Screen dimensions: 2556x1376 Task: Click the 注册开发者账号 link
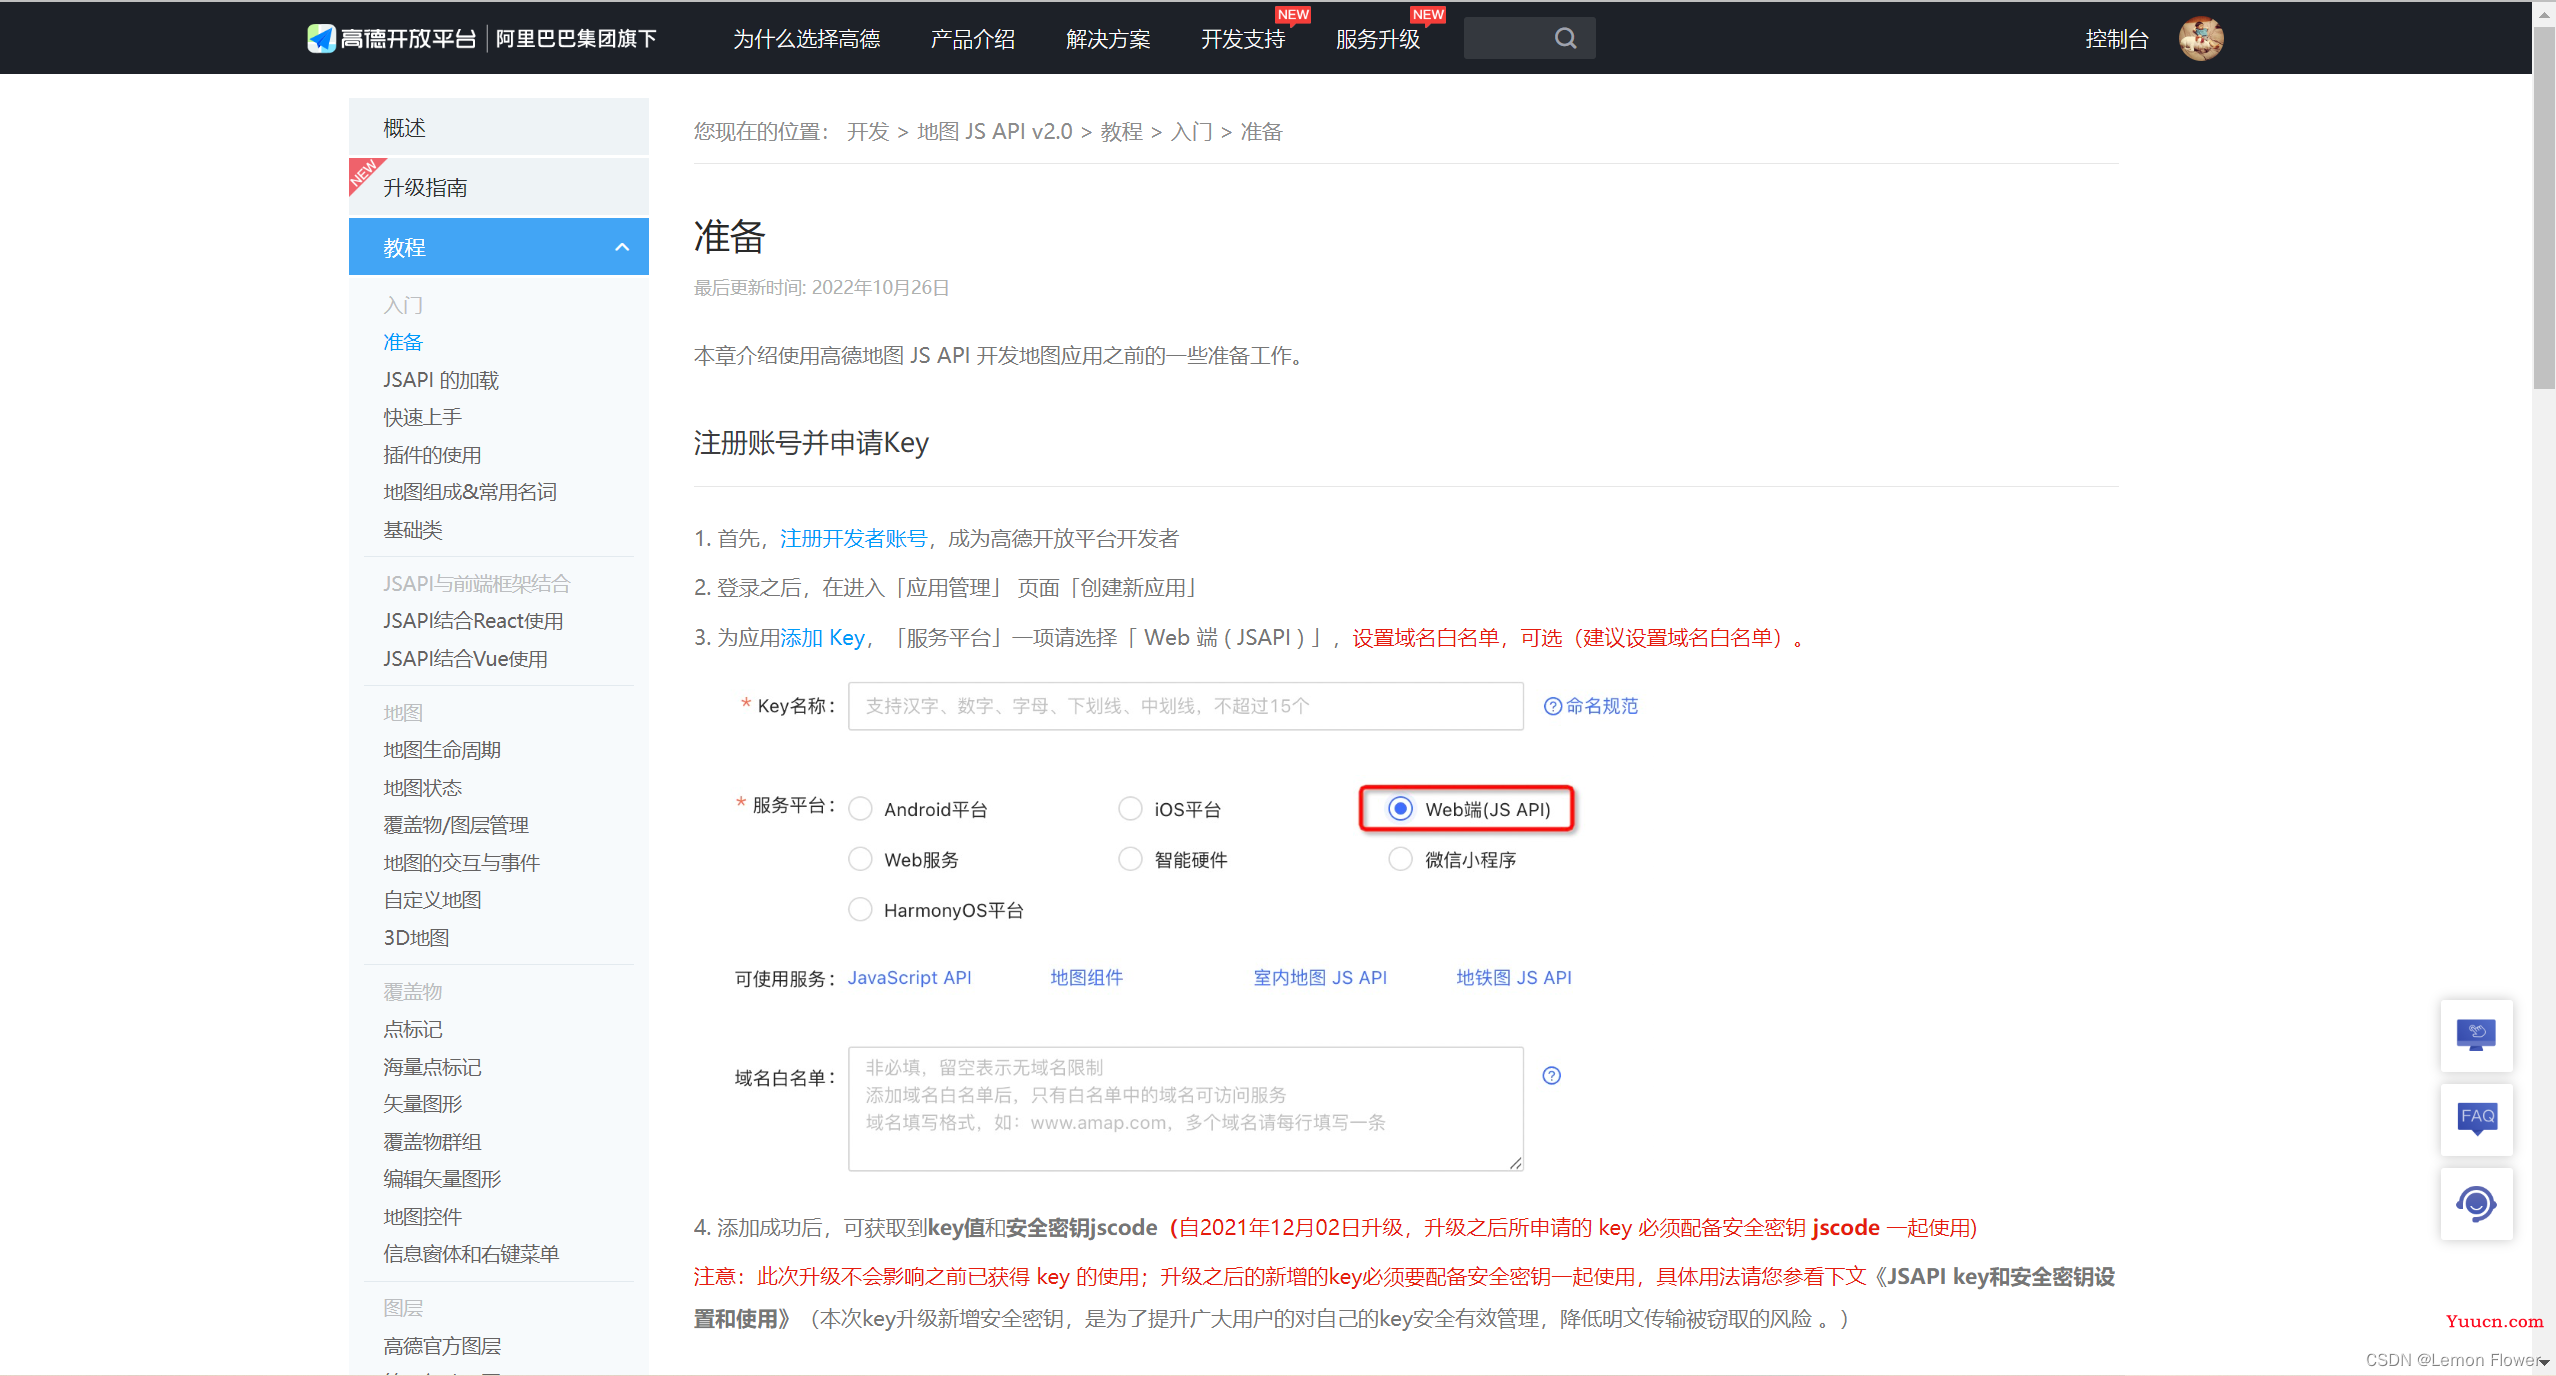pyautogui.click(x=853, y=539)
